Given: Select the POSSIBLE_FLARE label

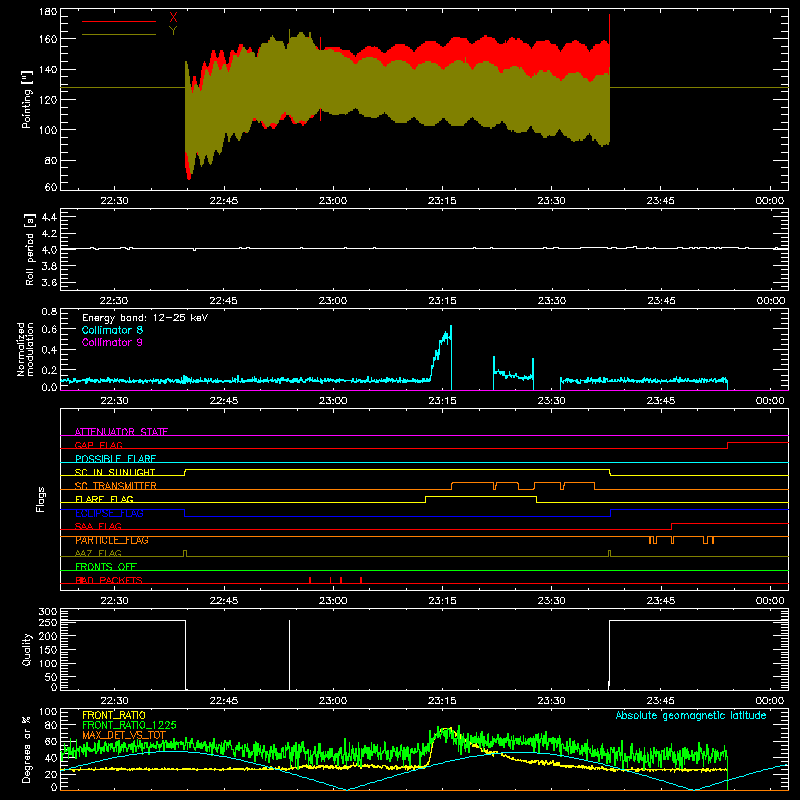Looking at the screenshot, I should click(x=115, y=458).
